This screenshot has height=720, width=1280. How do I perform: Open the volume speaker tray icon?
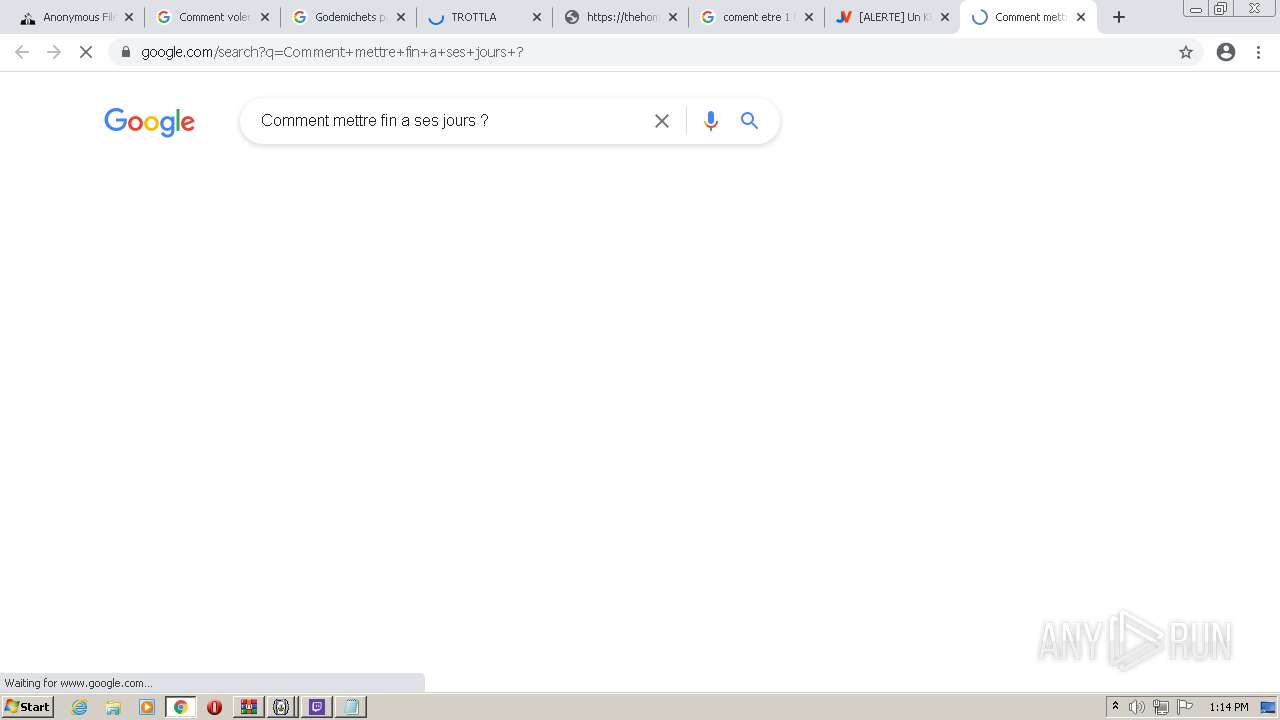pyautogui.click(x=1137, y=707)
